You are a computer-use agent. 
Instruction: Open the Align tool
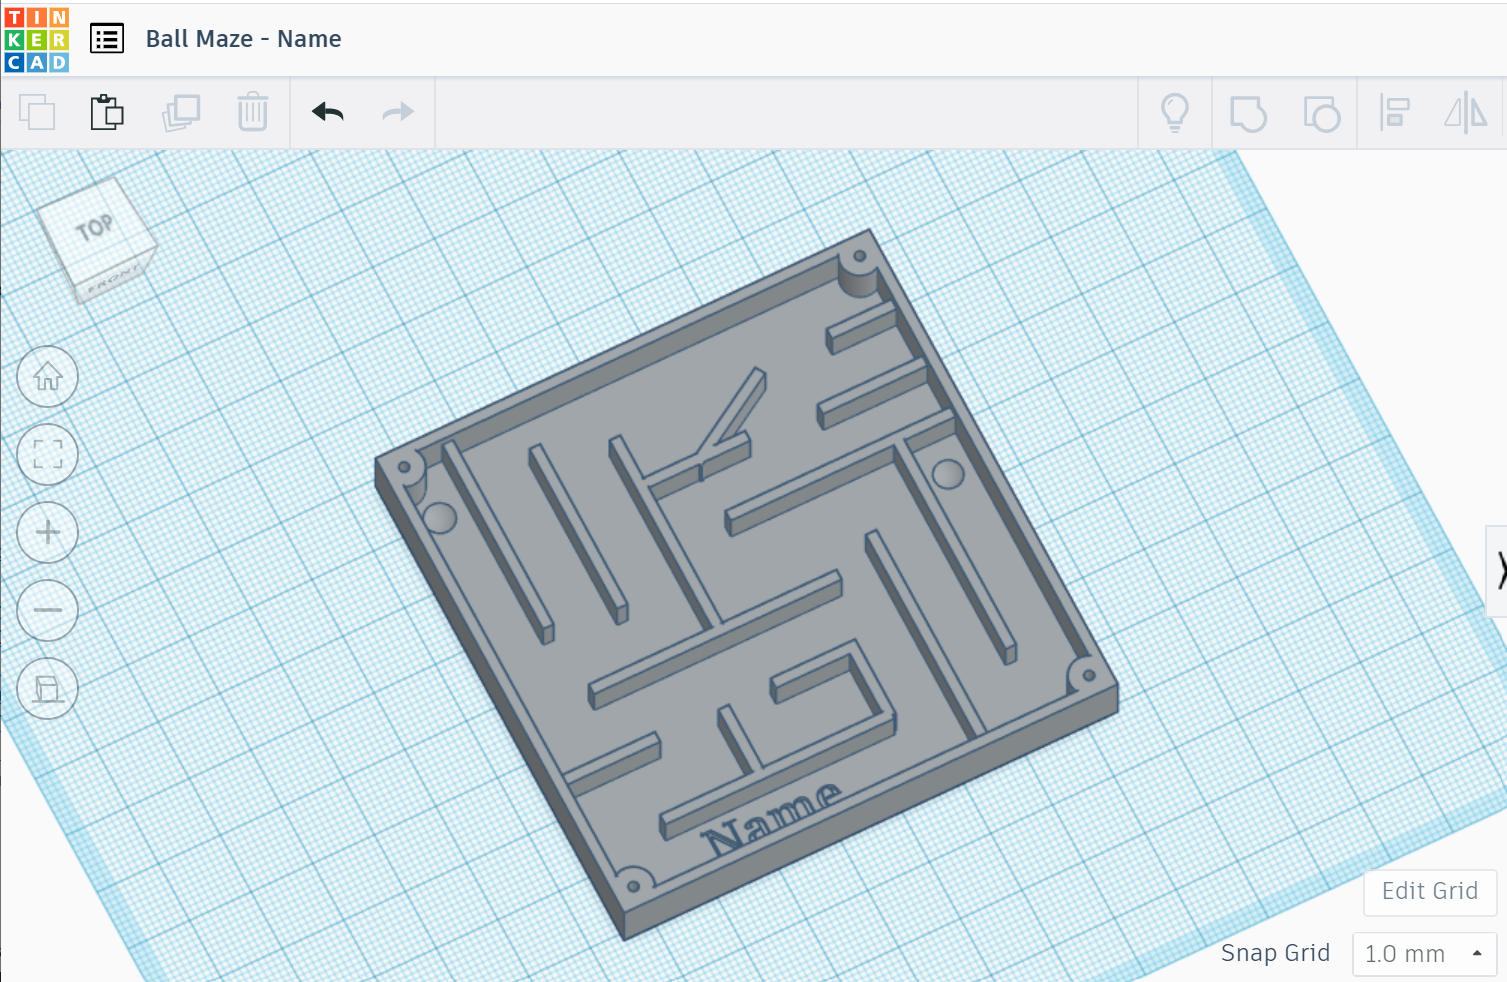tap(1394, 113)
